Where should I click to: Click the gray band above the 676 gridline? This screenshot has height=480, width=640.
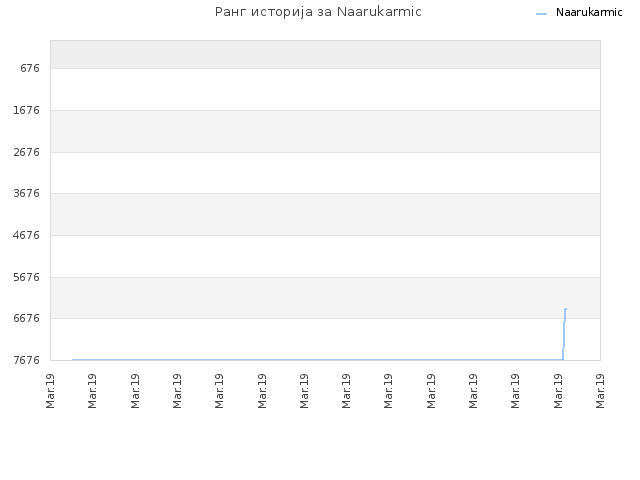pyautogui.click(x=325, y=54)
